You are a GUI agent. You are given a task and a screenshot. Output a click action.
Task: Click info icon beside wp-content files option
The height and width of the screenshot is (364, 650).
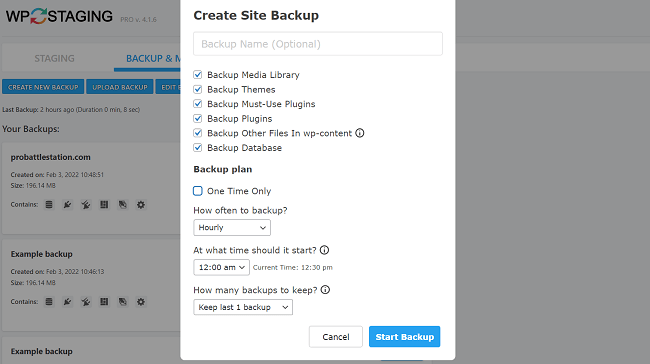(360, 133)
